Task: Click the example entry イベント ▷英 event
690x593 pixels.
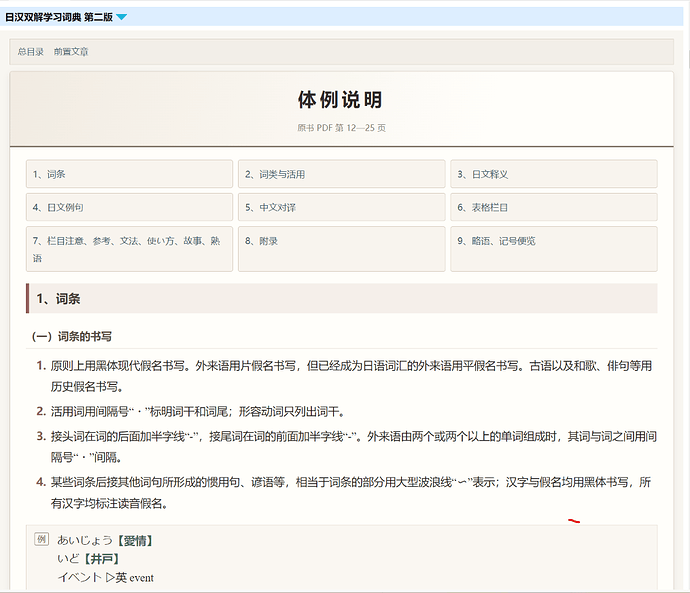Action: 106,577
